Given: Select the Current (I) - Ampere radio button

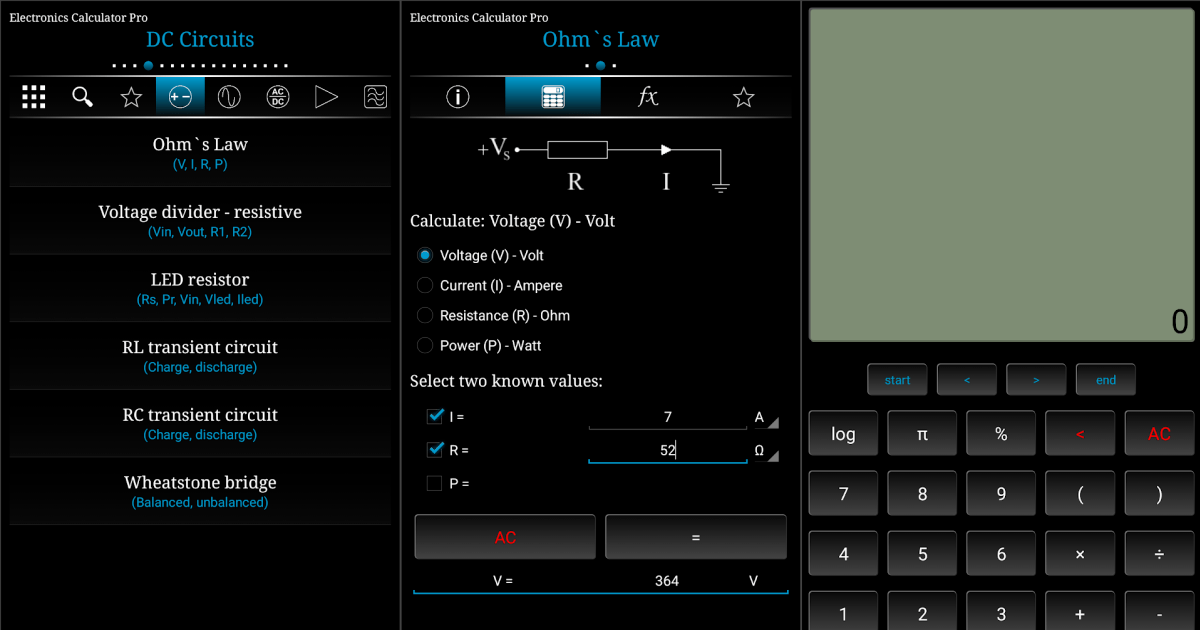Looking at the screenshot, I should click(425, 285).
